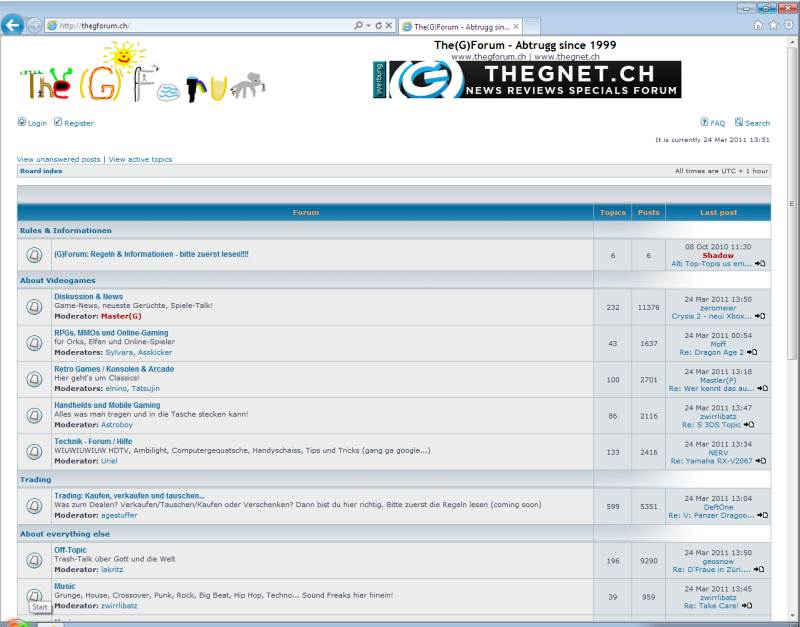
Task: Open Handhelds und Mobile Gaming forum
Action: point(107,405)
